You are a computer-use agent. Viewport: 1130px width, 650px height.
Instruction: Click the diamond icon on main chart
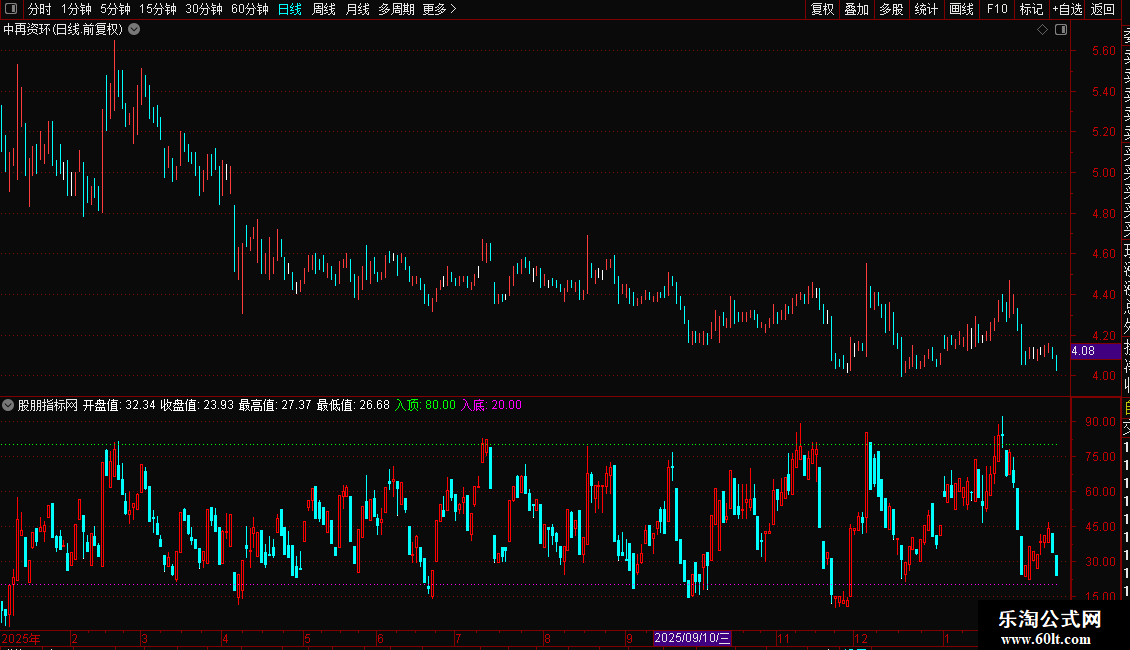coord(1042,30)
